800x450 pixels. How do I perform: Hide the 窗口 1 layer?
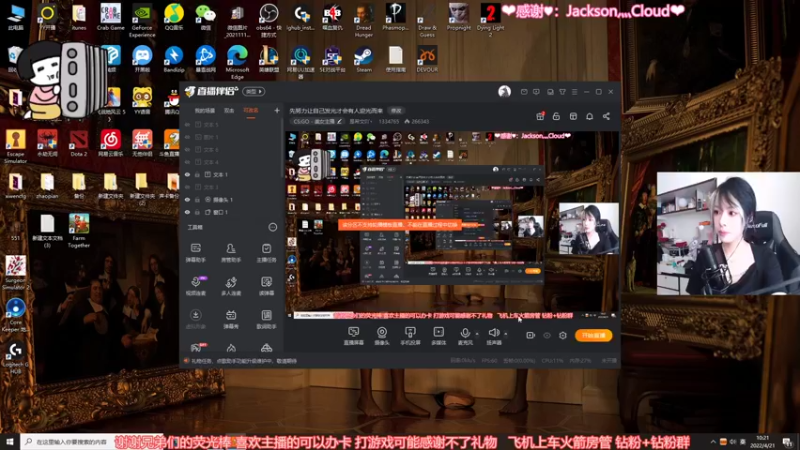point(187,212)
